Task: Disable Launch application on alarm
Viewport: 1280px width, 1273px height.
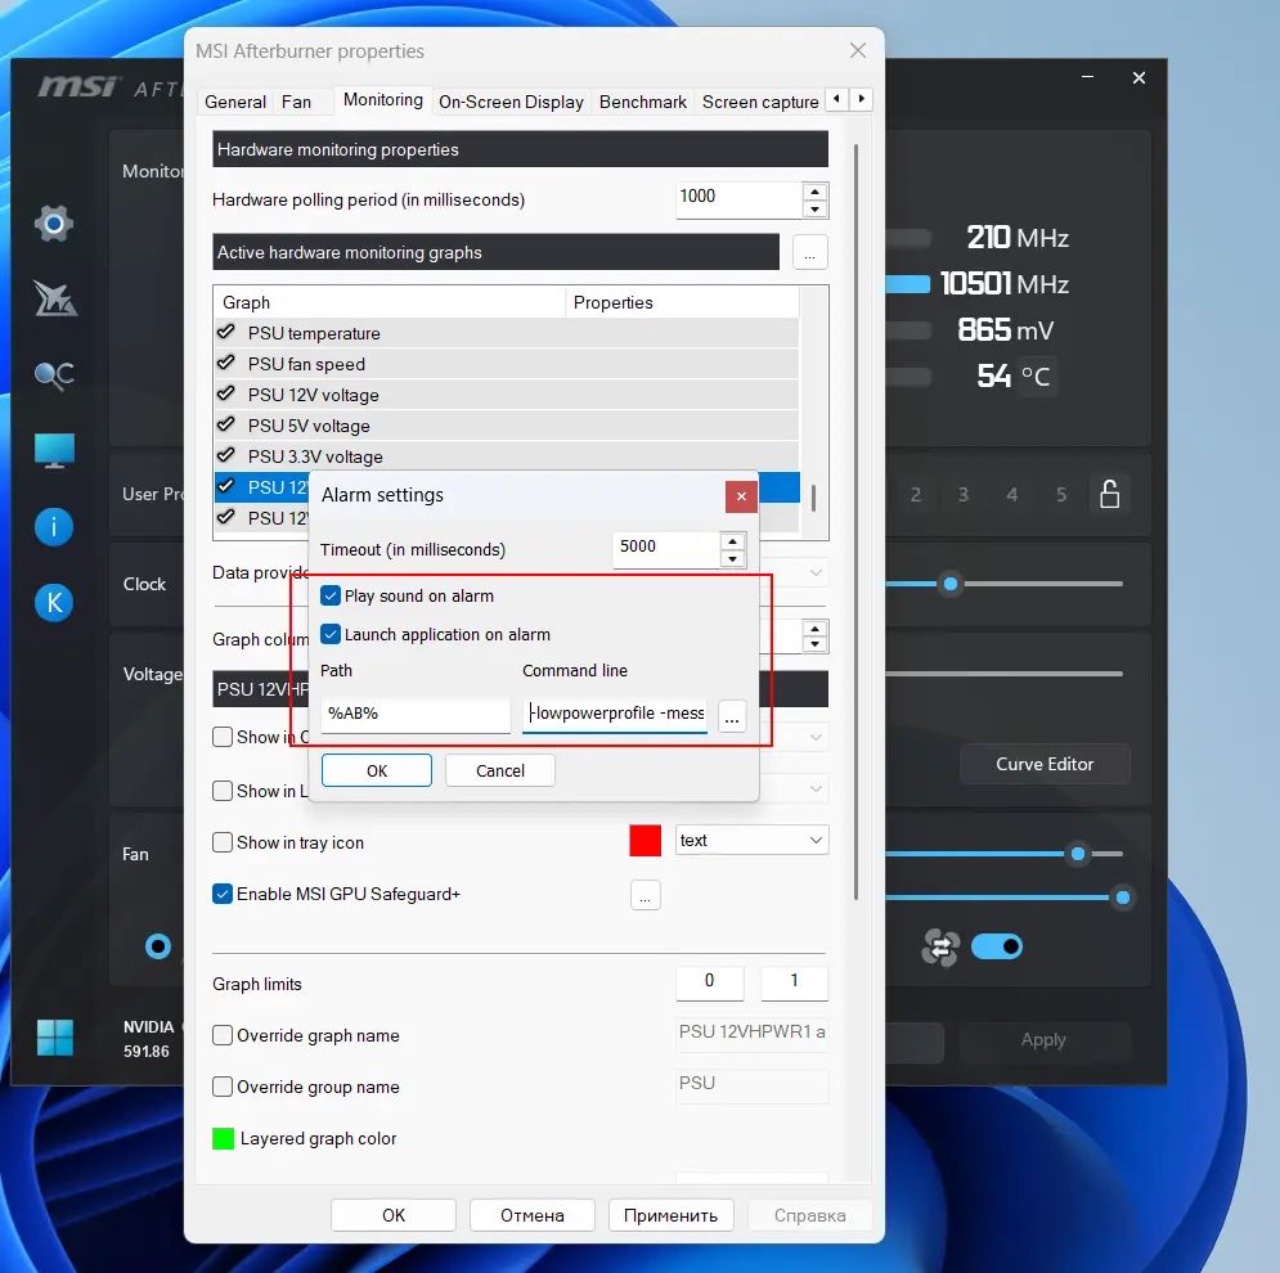Action: point(331,635)
